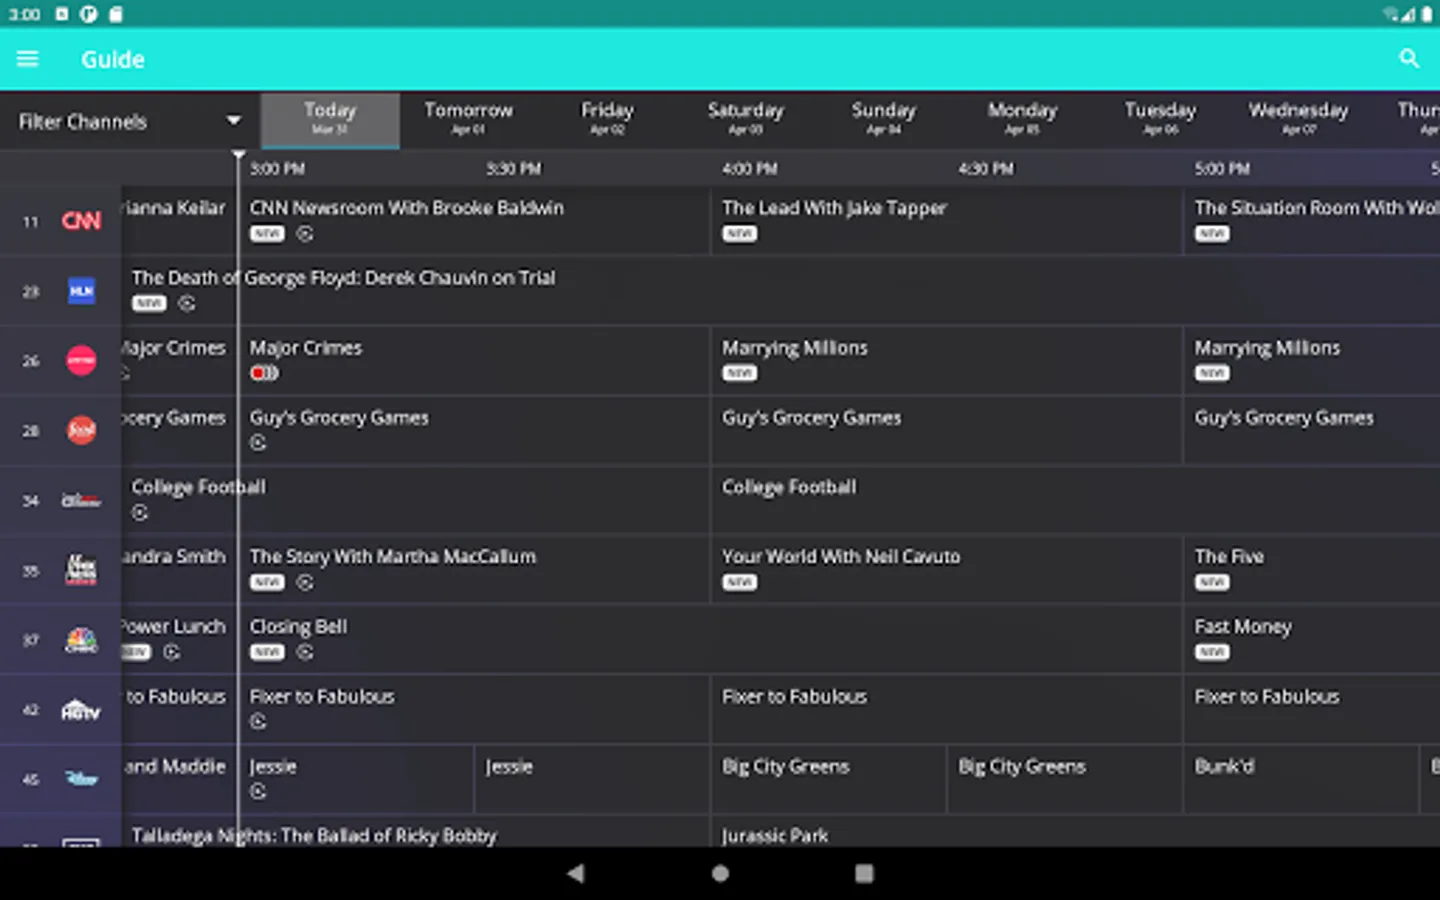Open The Five program

pyautogui.click(x=1312, y=569)
